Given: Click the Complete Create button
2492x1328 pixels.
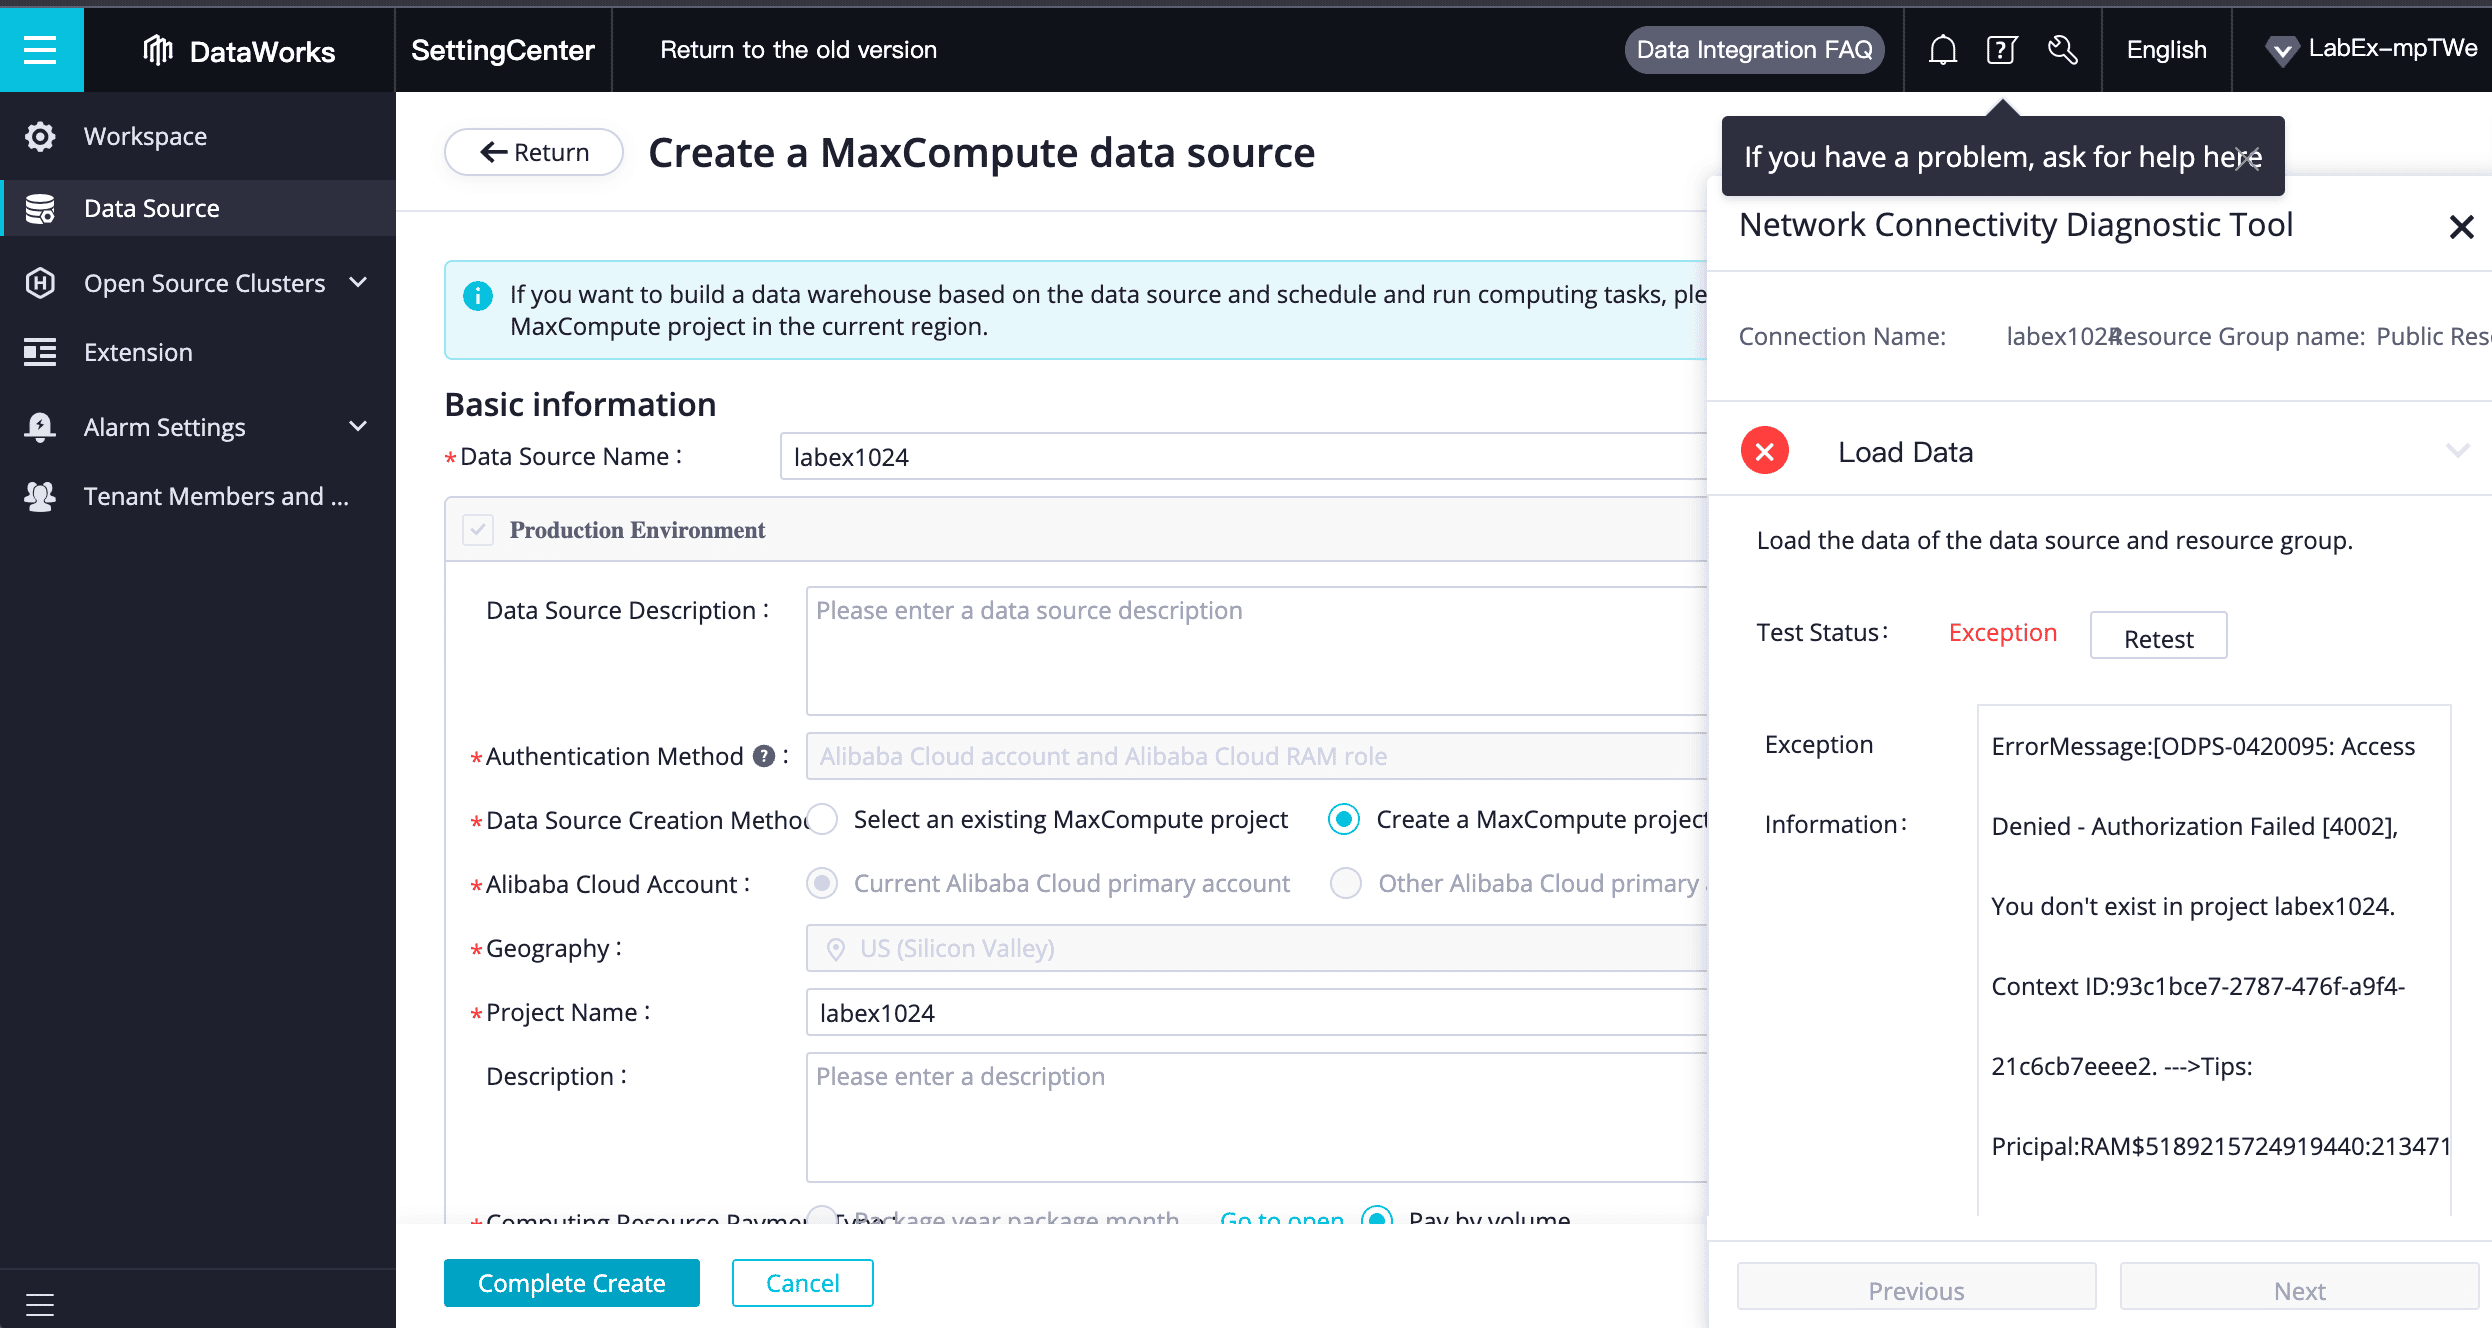Looking at the screenshot, I should (x=572, y=1283).
